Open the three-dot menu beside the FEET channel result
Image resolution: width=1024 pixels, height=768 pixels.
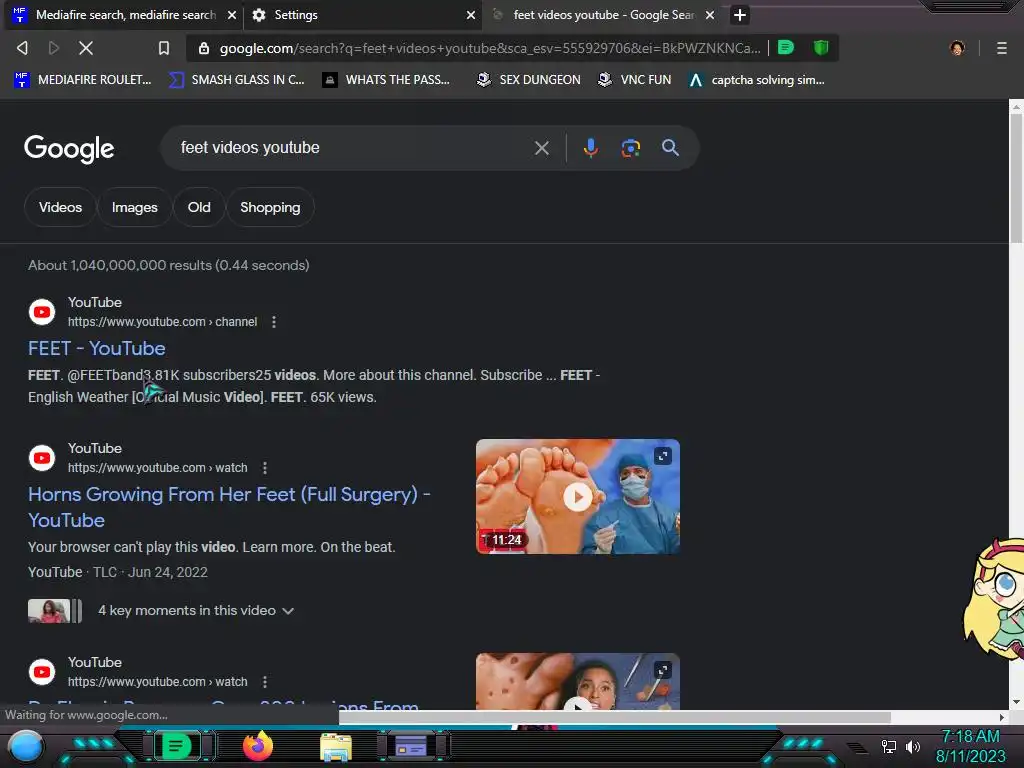274,322
